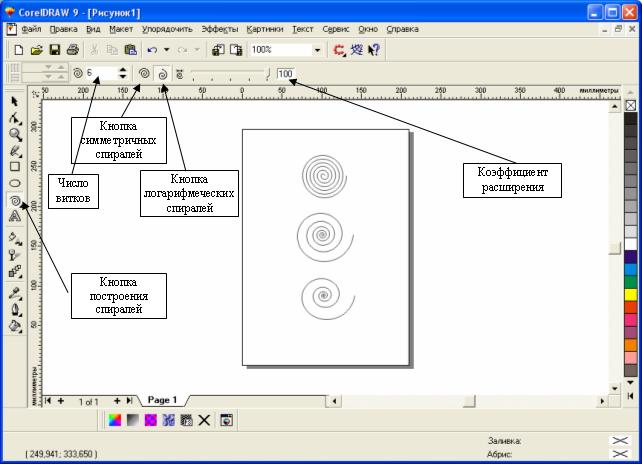Select the Zoom tool in the toolbox
Image resolution: width=642 pixels, height=464 pixels.
pos(15,134)
